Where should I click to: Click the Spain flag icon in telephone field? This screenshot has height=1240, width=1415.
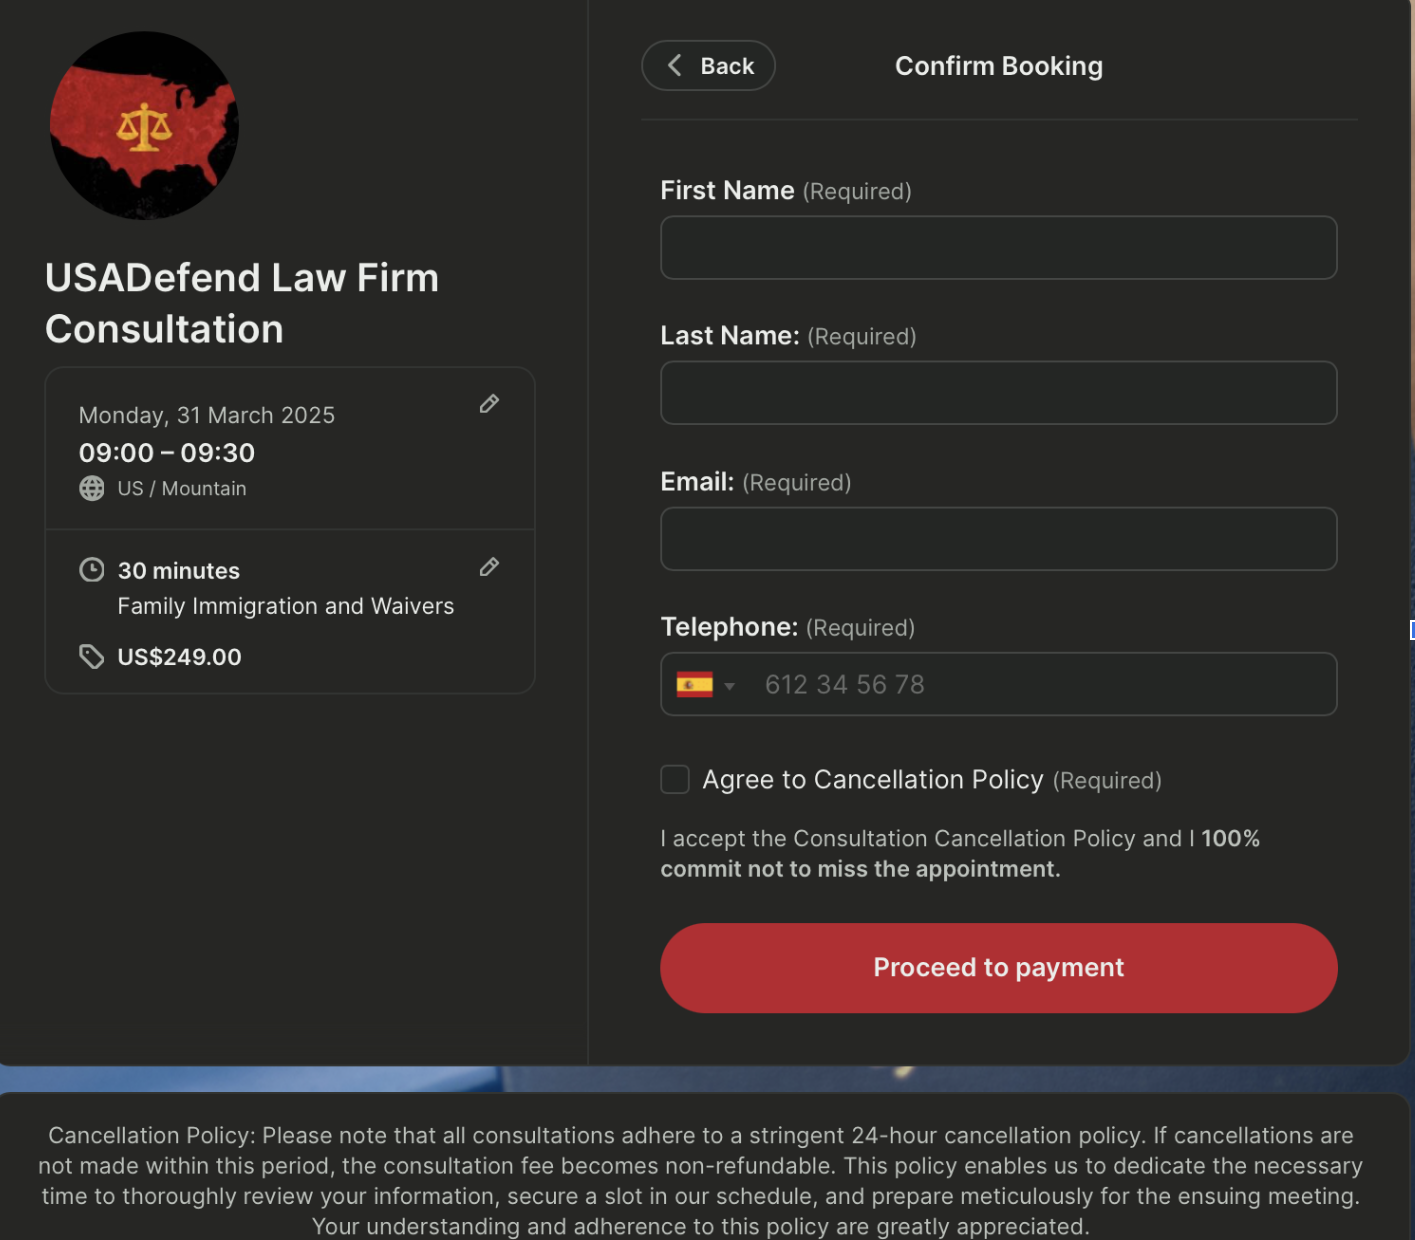[x=695, y=684]
